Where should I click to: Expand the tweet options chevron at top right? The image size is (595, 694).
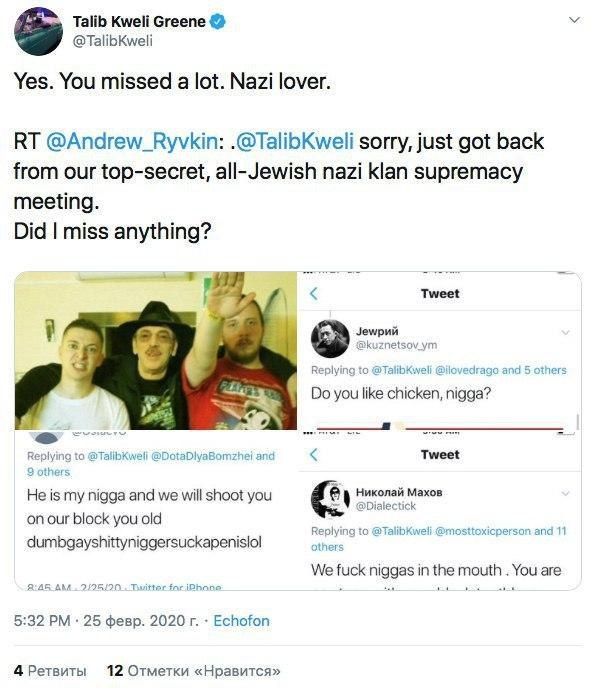tap(574, 20)
